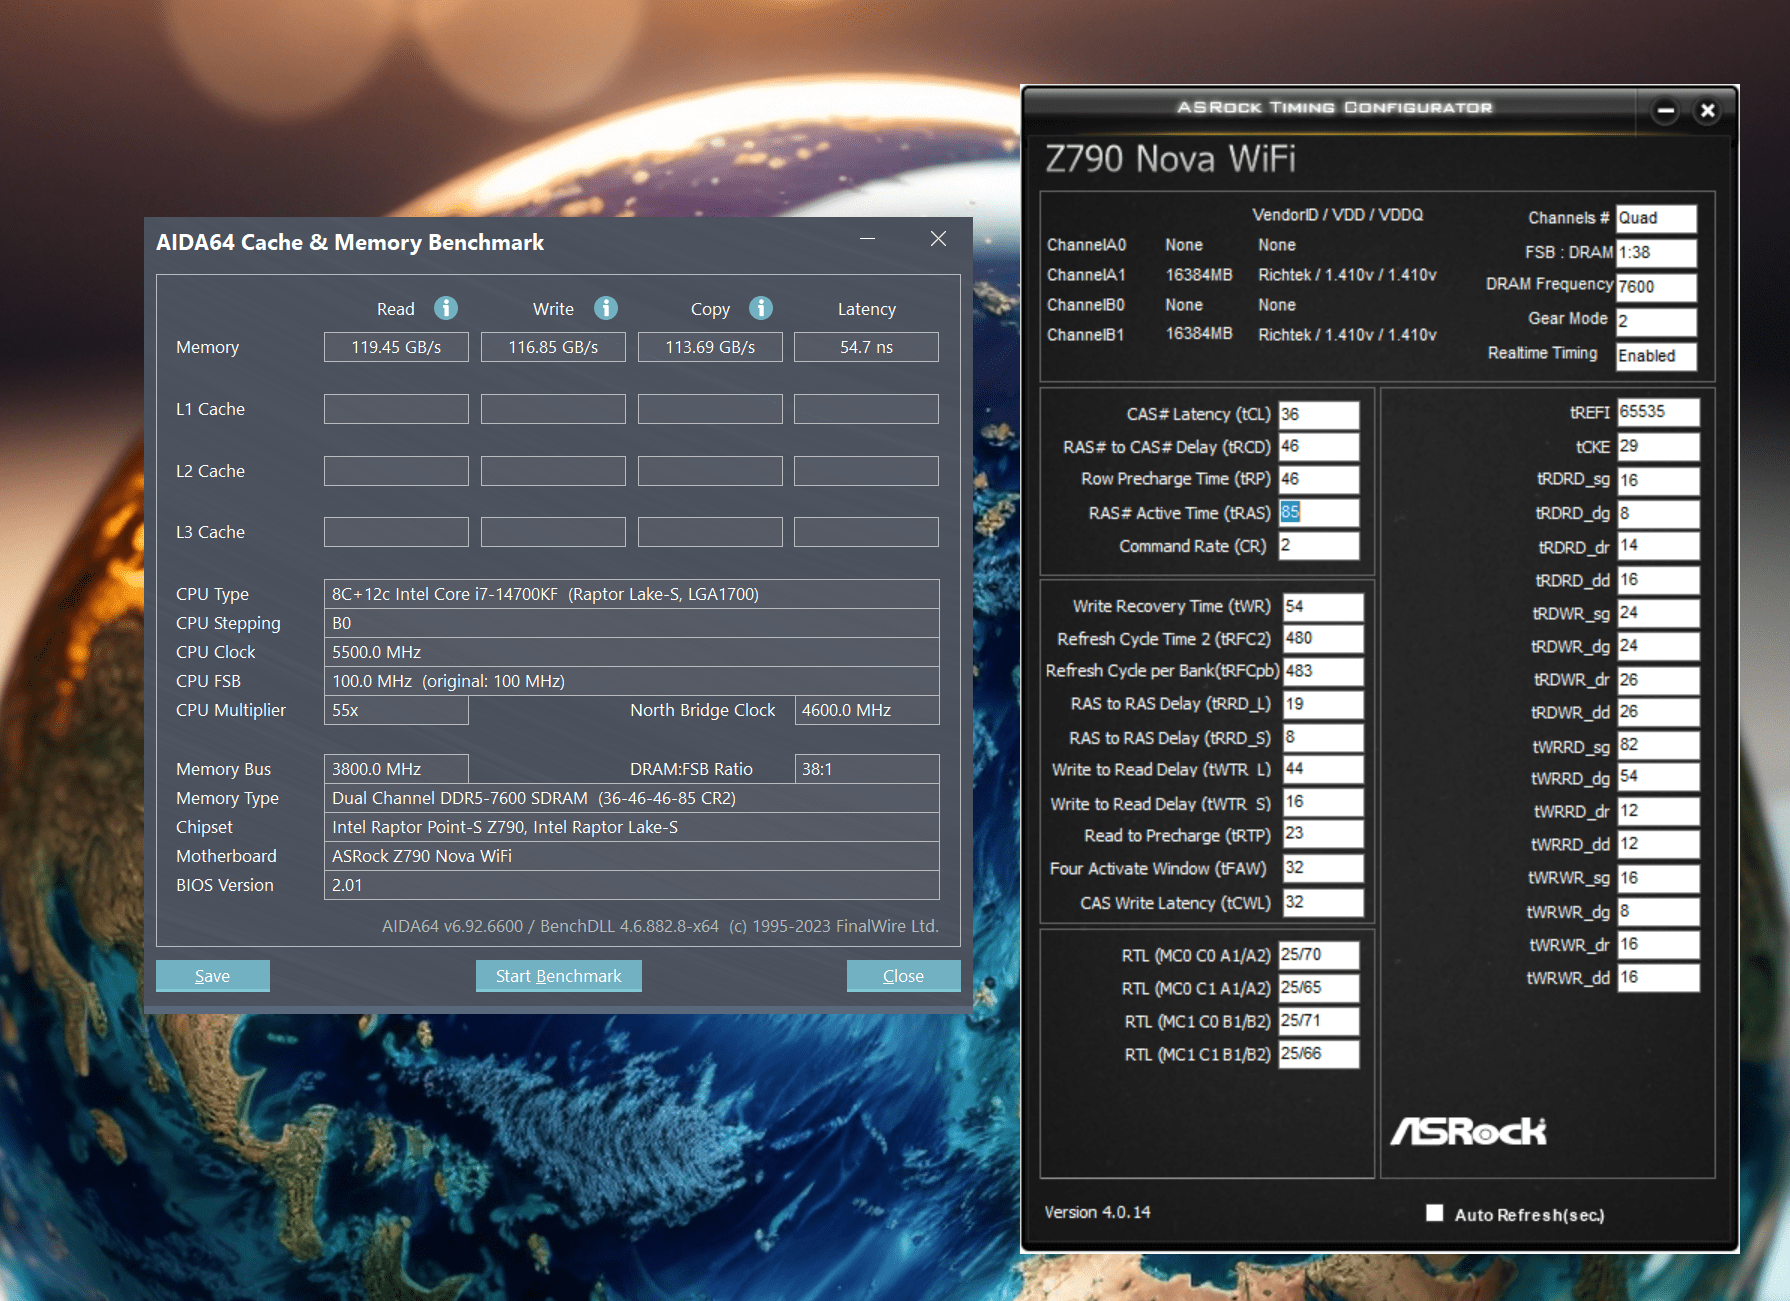Click the tWRWR_sg value field
Screen dimensions: 1790x1301
pyautogui.click(x=1658, y=878)
